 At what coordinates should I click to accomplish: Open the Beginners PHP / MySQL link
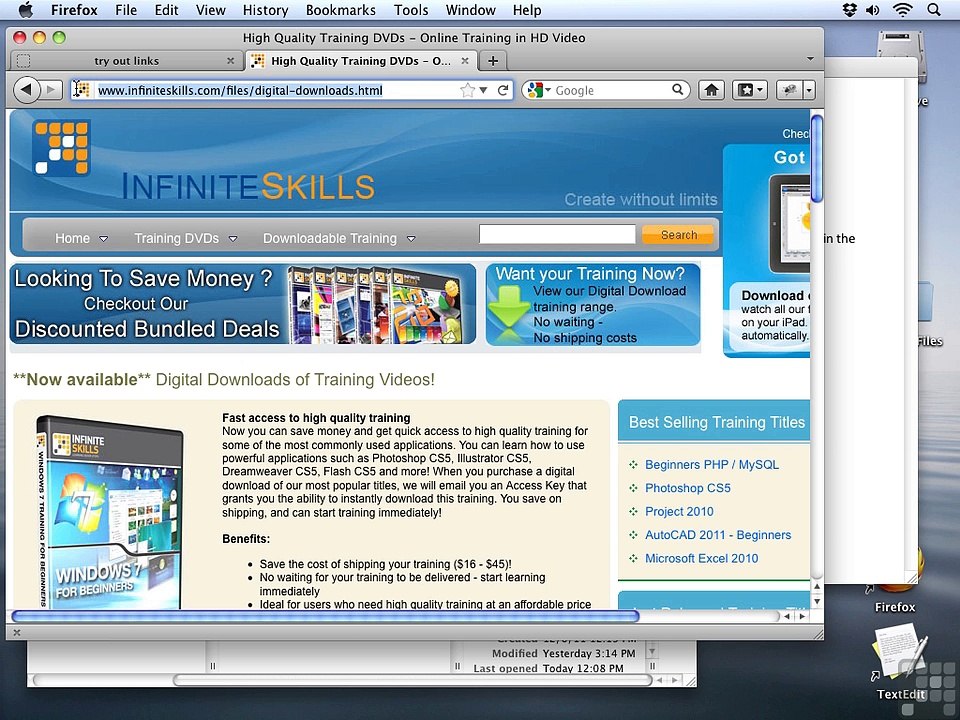711,465
